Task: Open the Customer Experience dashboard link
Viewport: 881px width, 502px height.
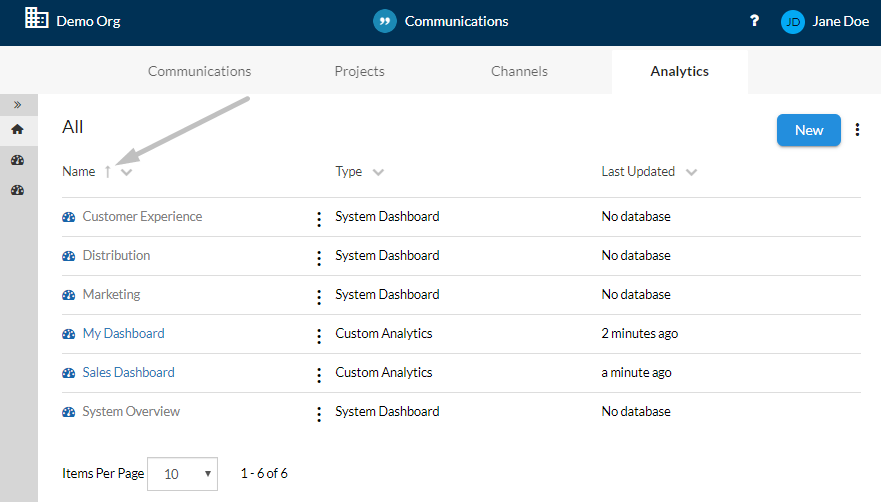Action: [142, 216]
